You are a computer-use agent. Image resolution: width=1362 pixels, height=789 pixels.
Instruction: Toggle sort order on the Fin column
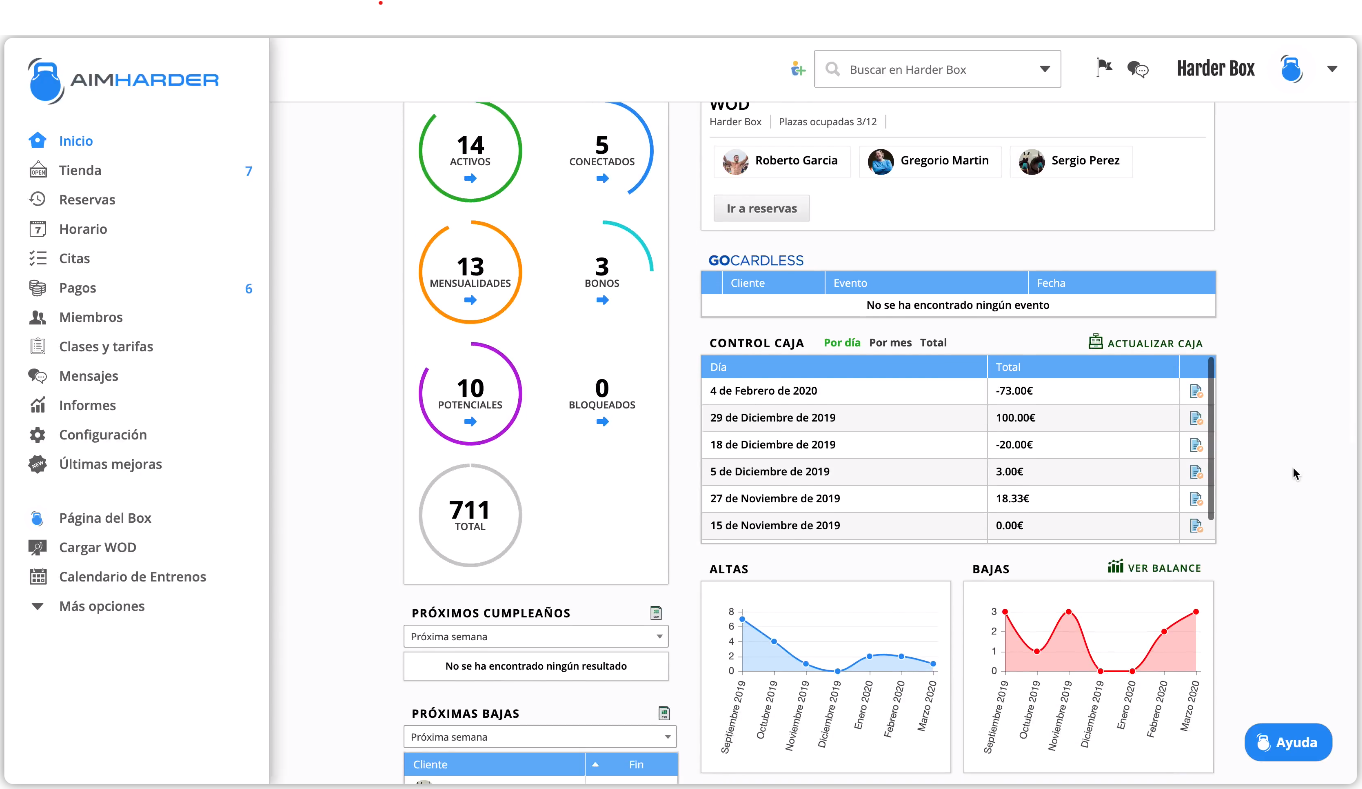(x=597, y=764)
